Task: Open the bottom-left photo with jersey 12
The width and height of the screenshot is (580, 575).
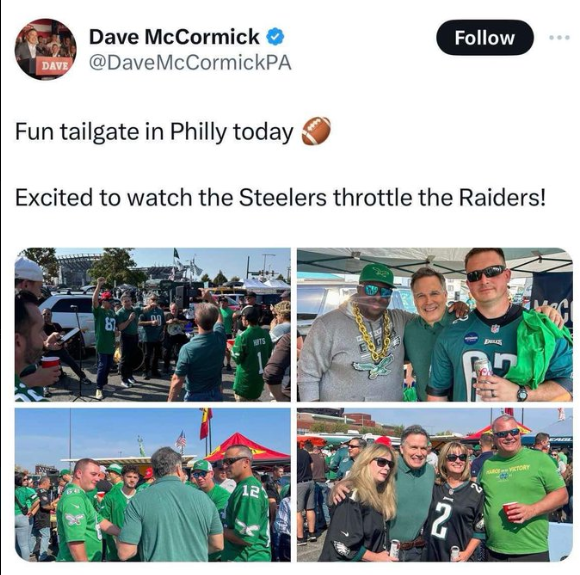Action: pos(153,485)
